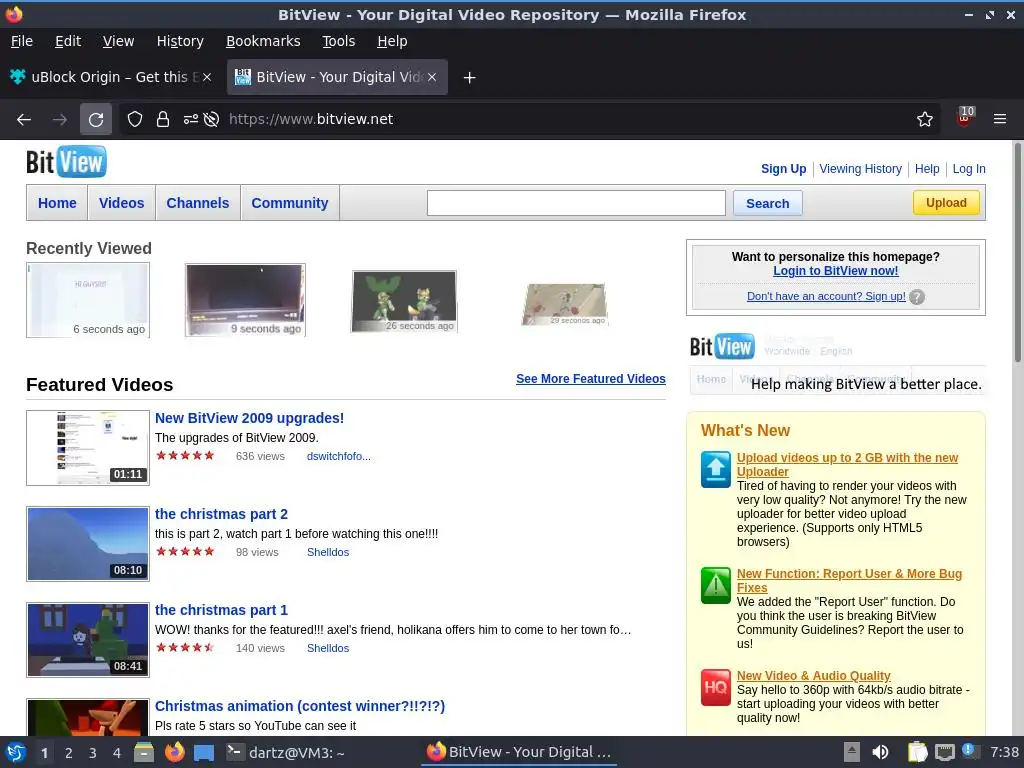
Task: Click the star rating of christmas part 1
Action: tap(185, 648)
